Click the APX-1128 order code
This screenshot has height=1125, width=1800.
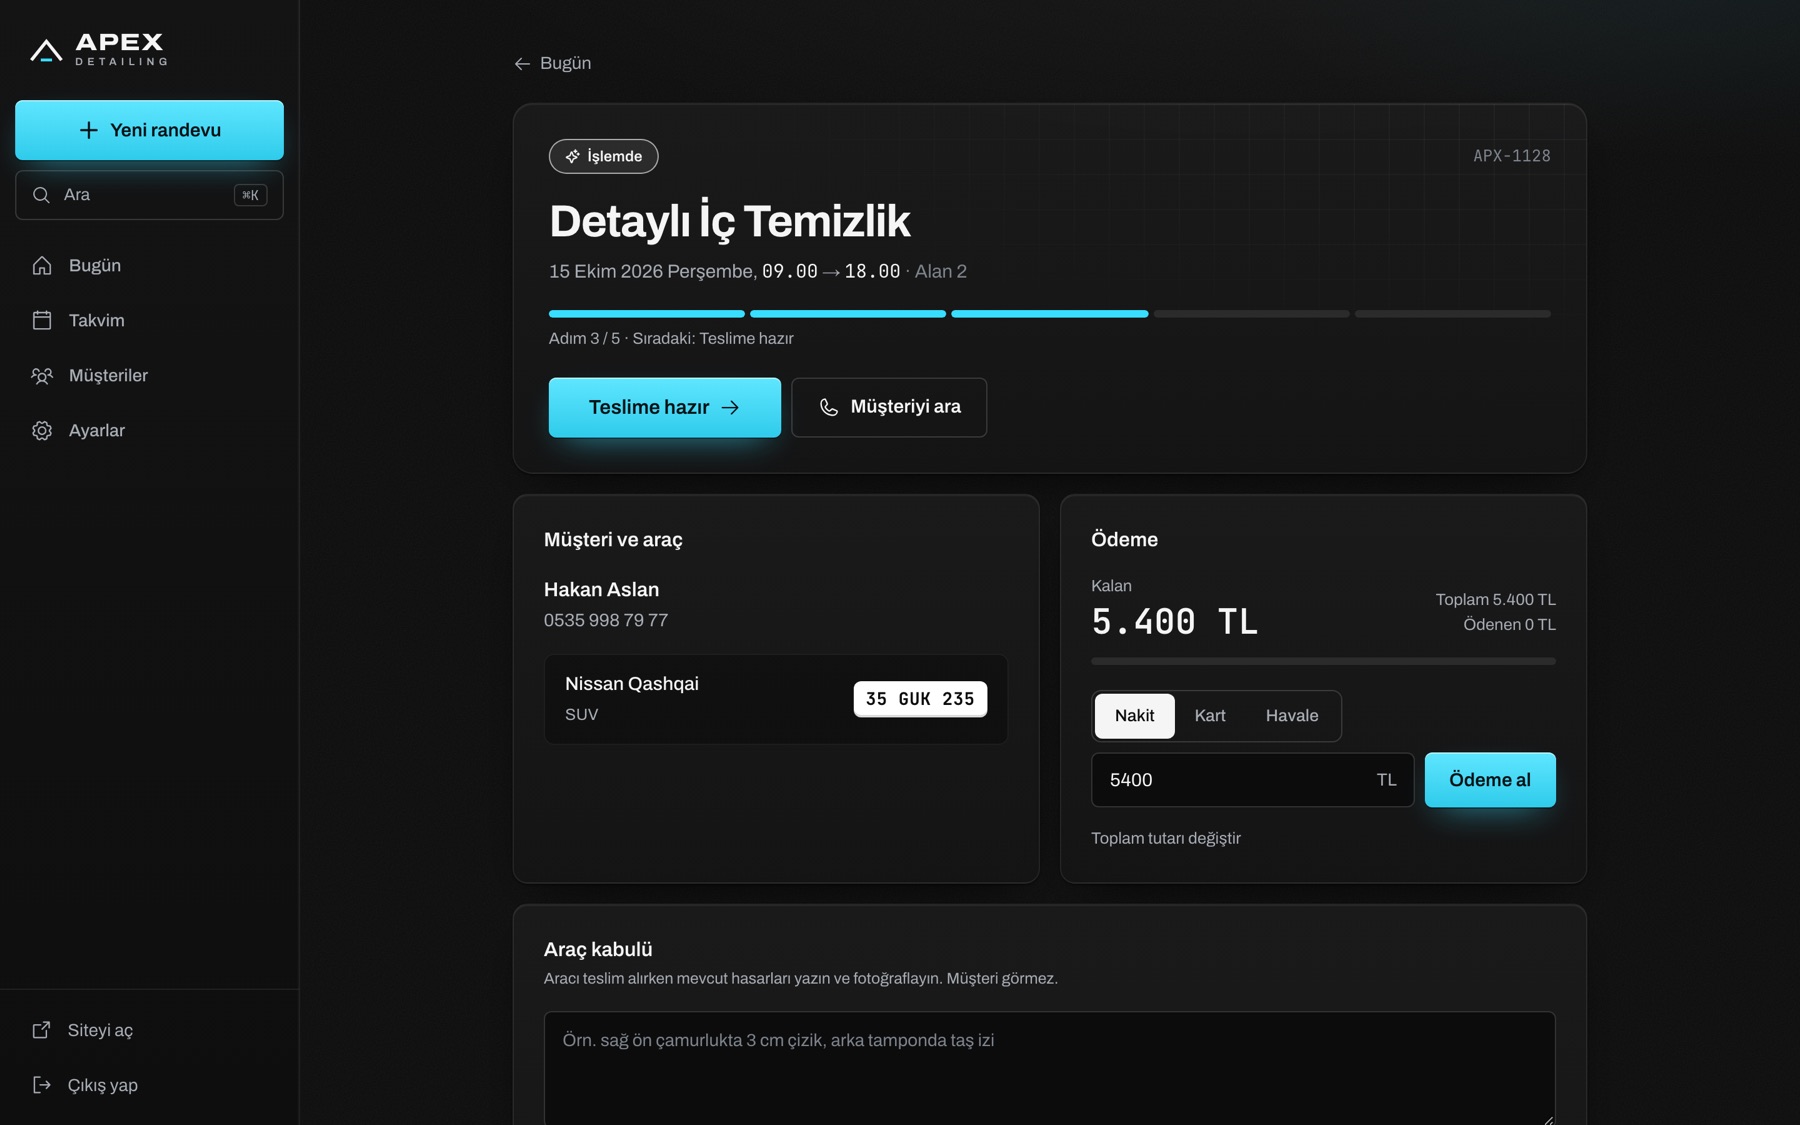click(1511, 156)
